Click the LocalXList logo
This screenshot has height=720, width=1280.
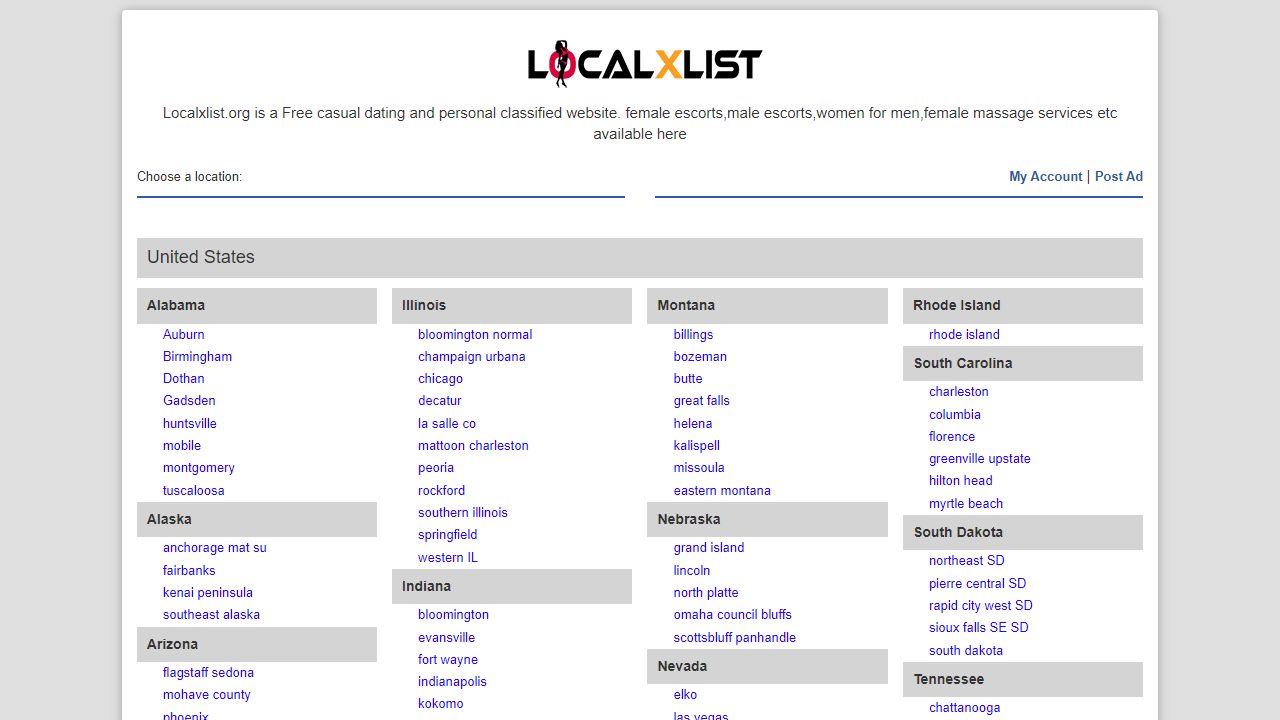coord(645,64)
